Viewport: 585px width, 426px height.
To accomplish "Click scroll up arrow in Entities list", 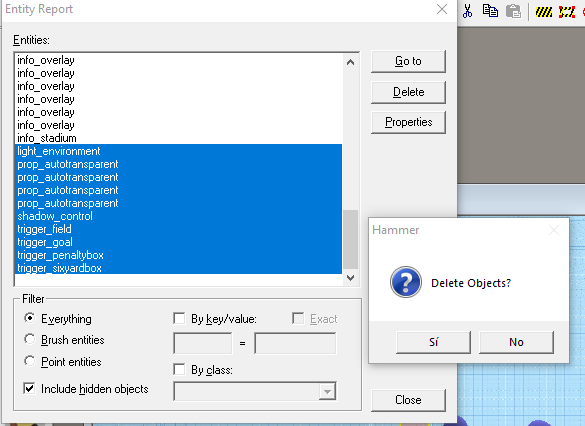I will tap(350, 62).
